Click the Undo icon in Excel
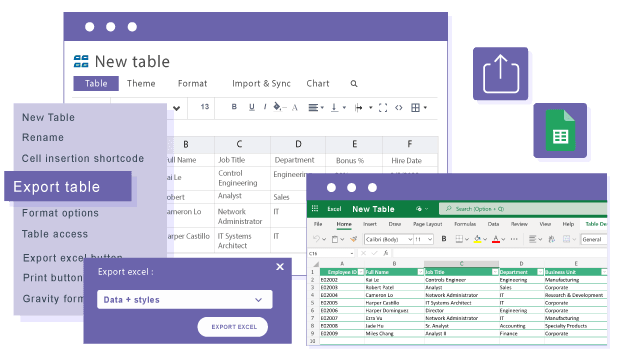 (x=316, y=239)
